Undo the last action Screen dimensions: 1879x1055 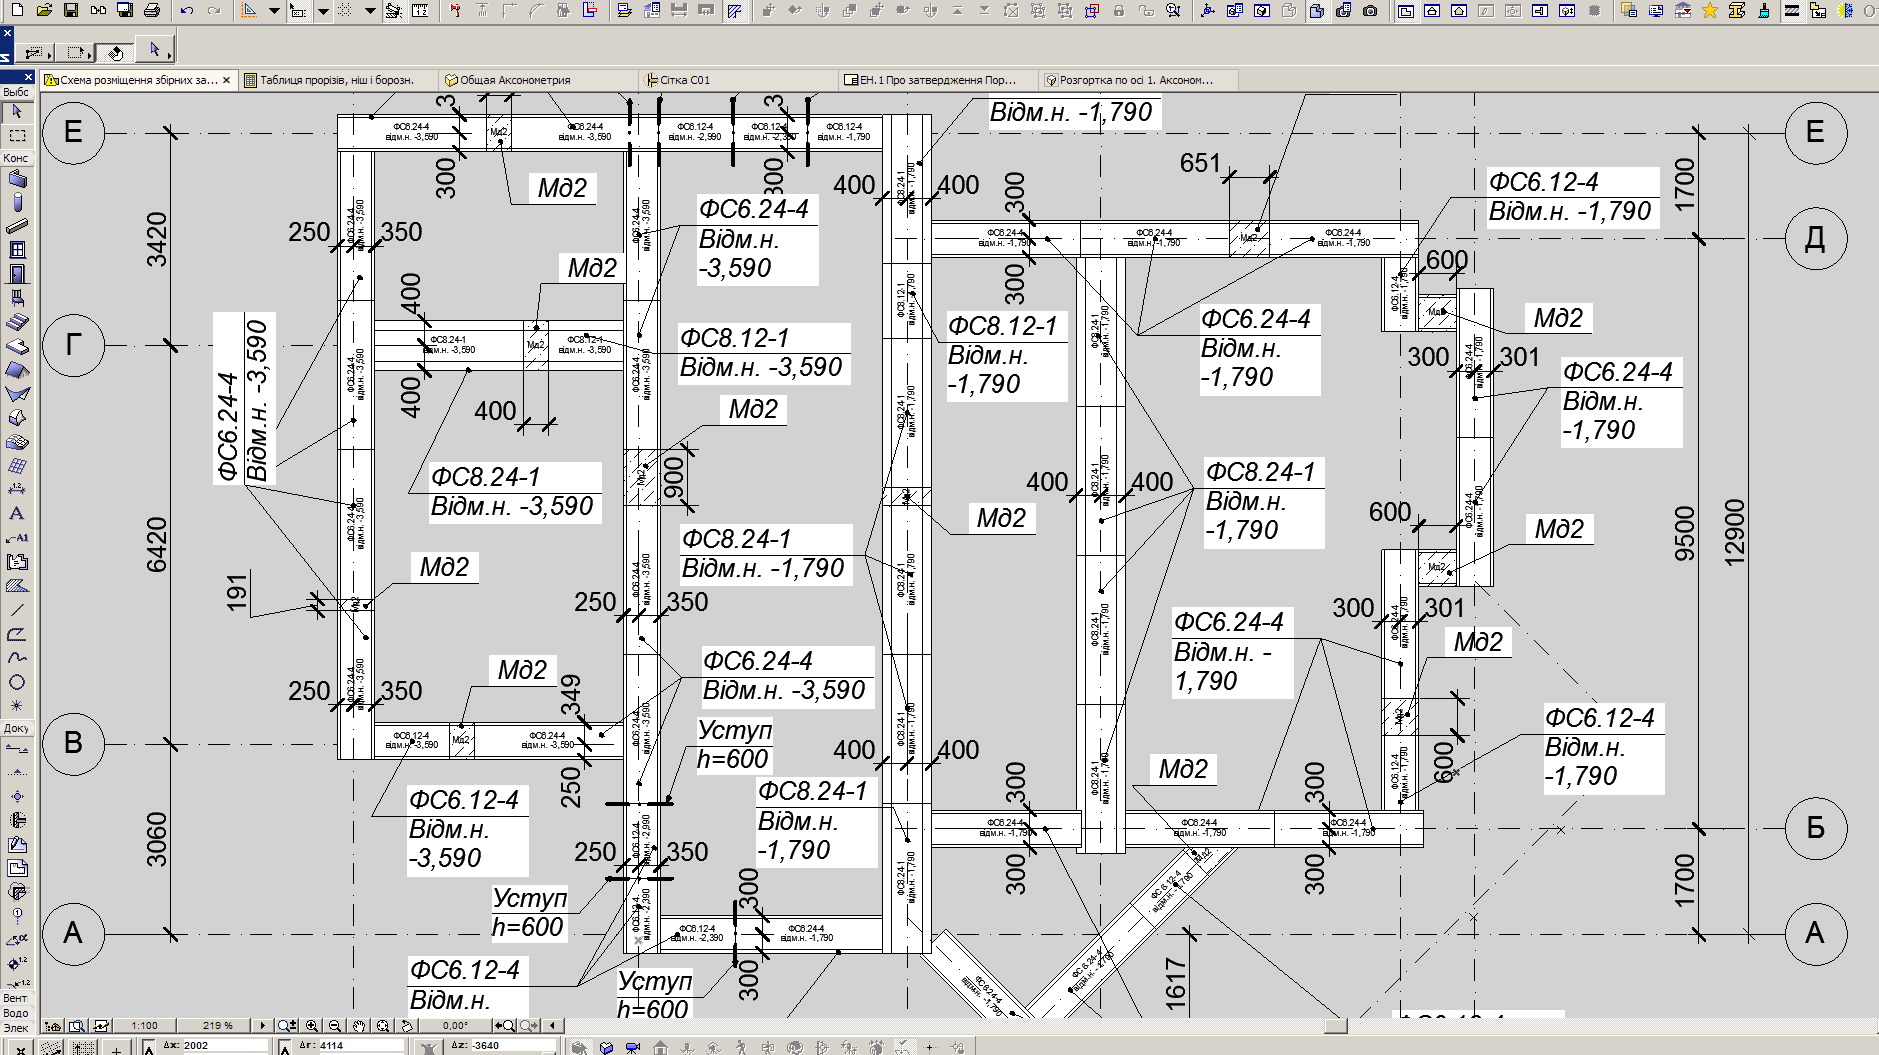pyautogui.click(x=187, y=10)
